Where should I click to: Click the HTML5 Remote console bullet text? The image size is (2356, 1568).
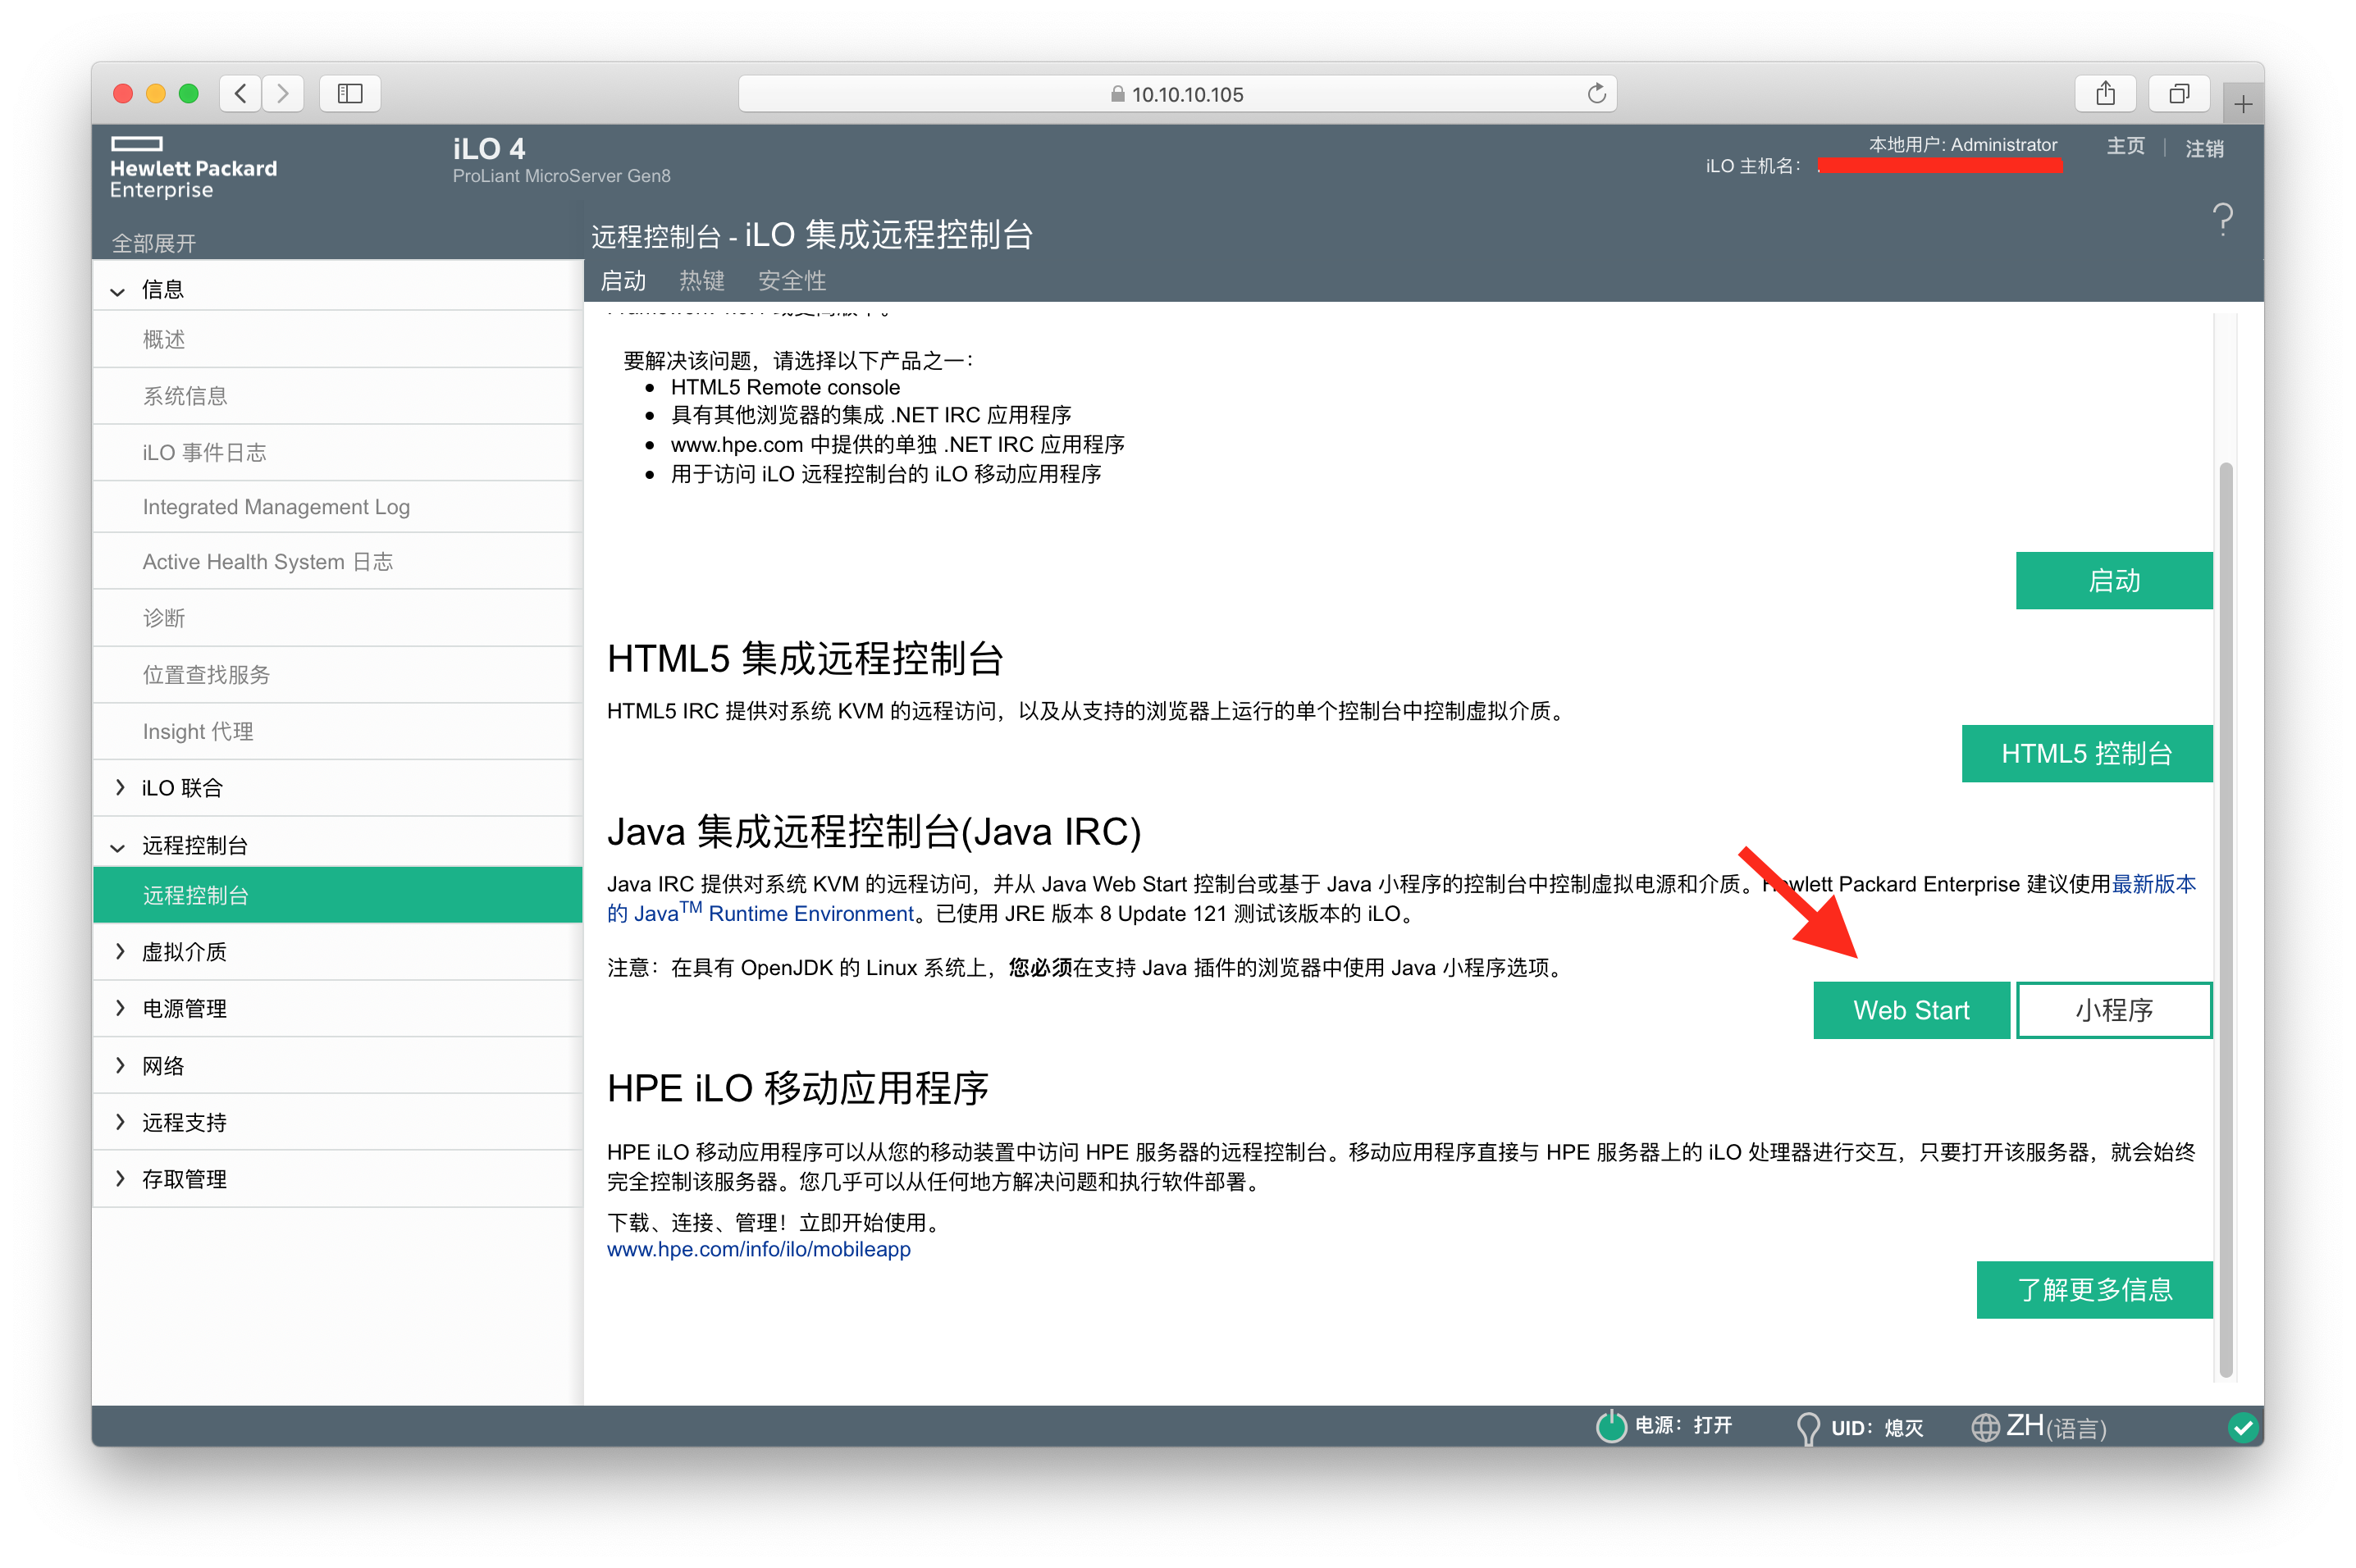coord(785,387)
